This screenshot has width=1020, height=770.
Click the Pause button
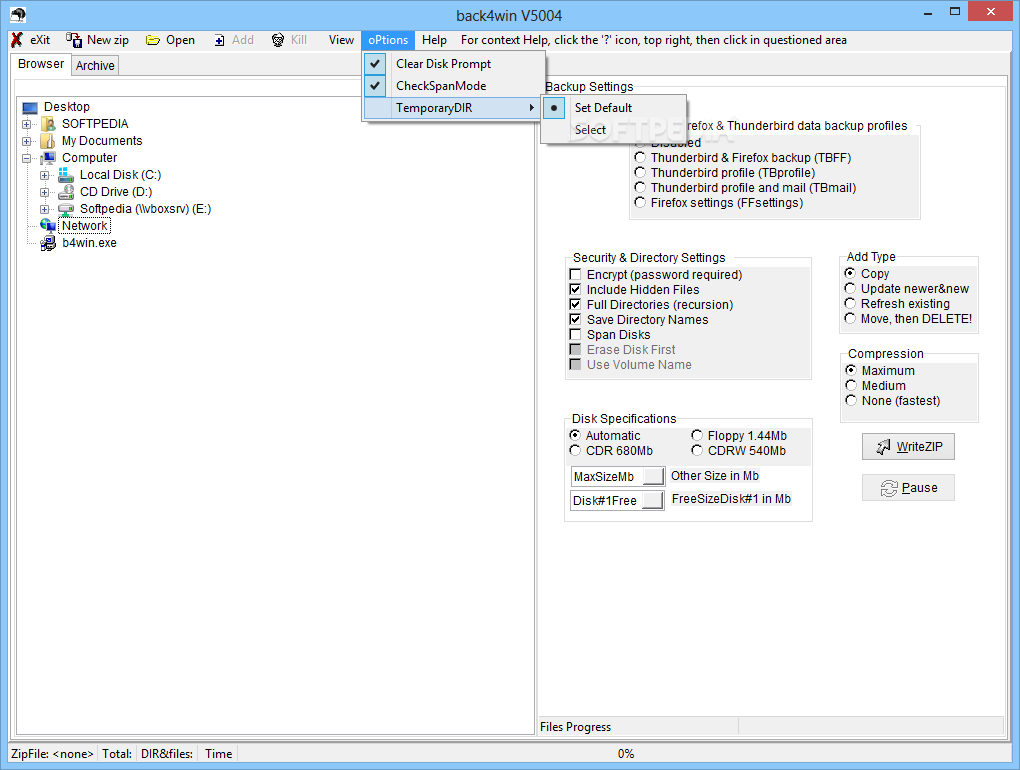(908, 488)
